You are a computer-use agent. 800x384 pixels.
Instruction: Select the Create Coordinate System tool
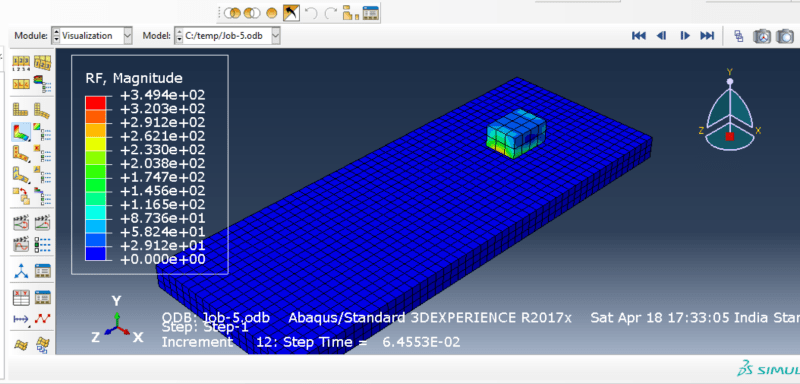point(20,271)
